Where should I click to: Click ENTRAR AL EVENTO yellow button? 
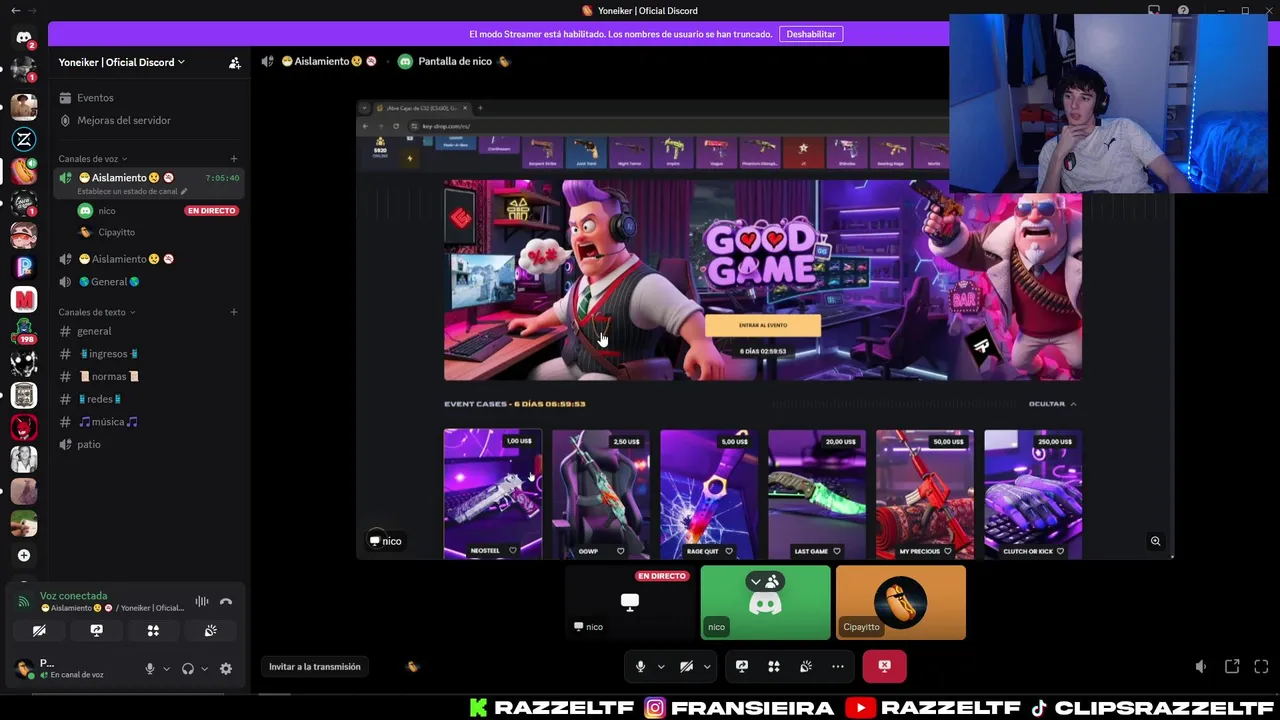tap(763, 325)
